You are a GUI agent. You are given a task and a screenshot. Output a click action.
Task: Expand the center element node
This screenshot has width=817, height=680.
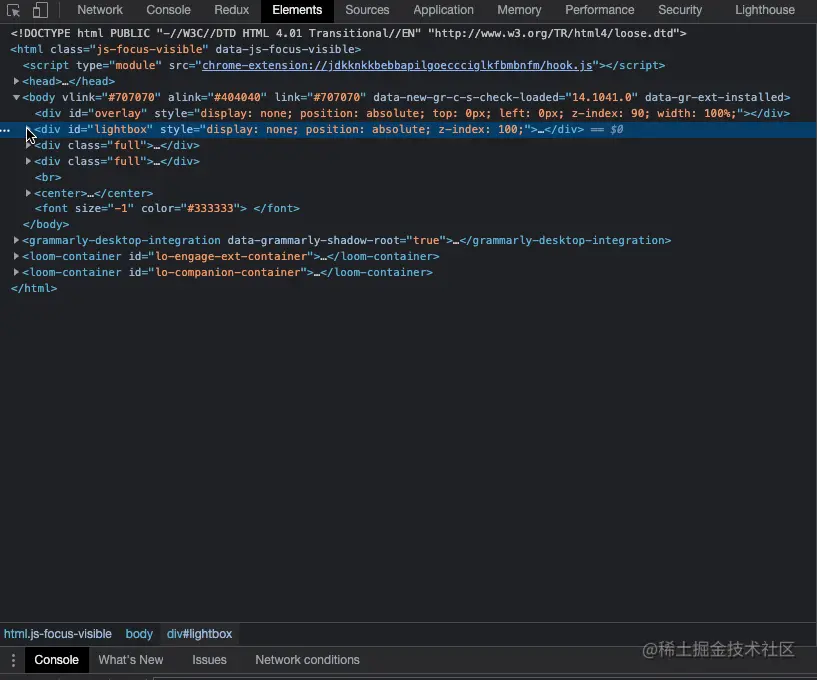[x=28, y=193]
